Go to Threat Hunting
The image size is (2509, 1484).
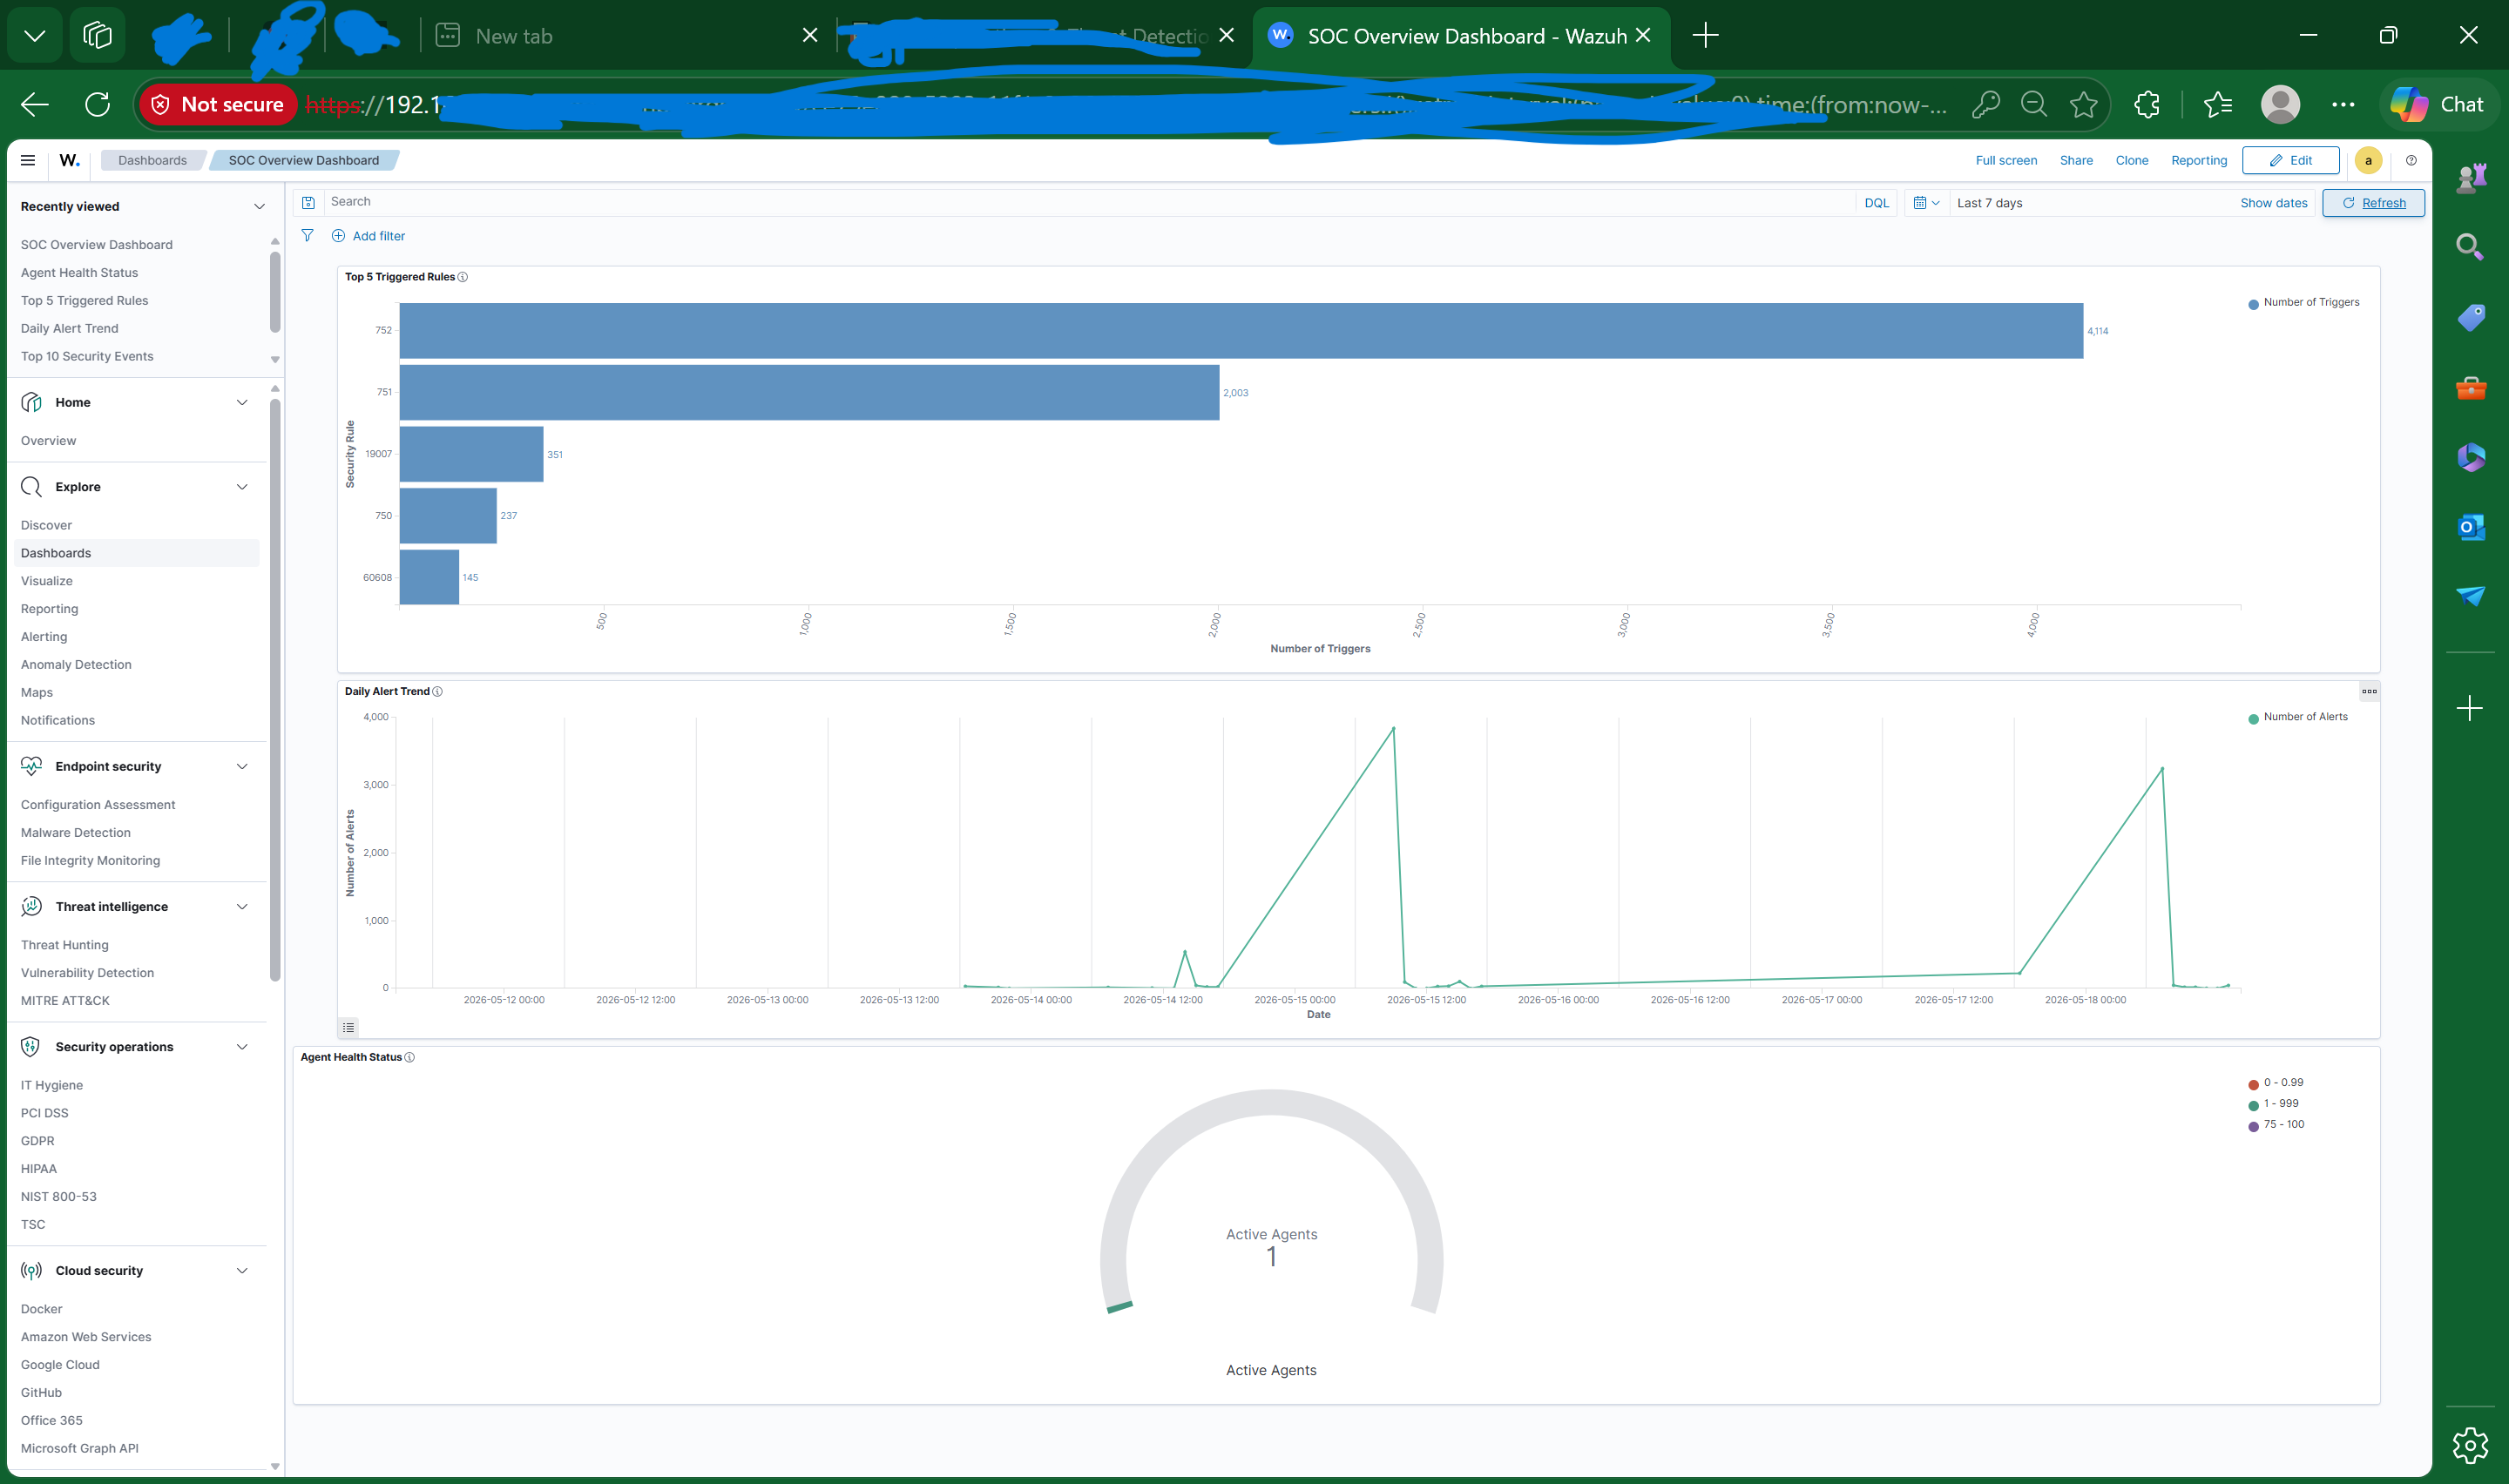click(65, 945)
